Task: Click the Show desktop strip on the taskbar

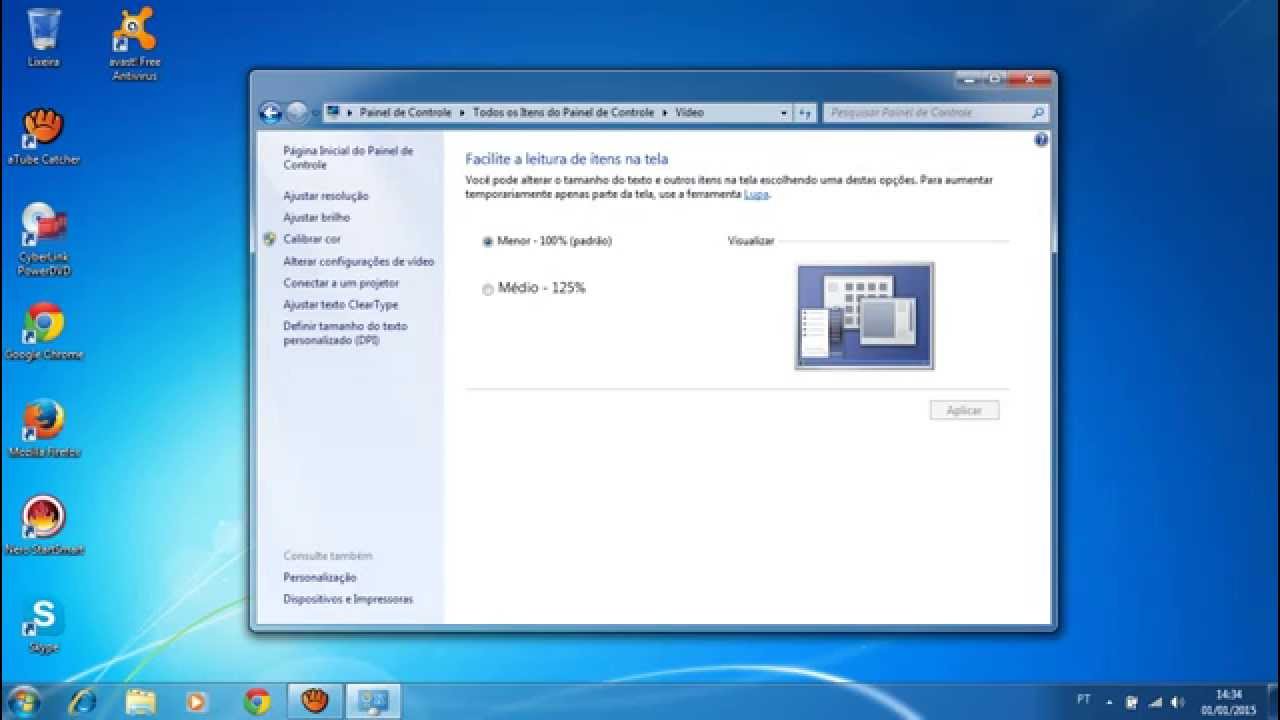Action: [x=1273, y=702]
